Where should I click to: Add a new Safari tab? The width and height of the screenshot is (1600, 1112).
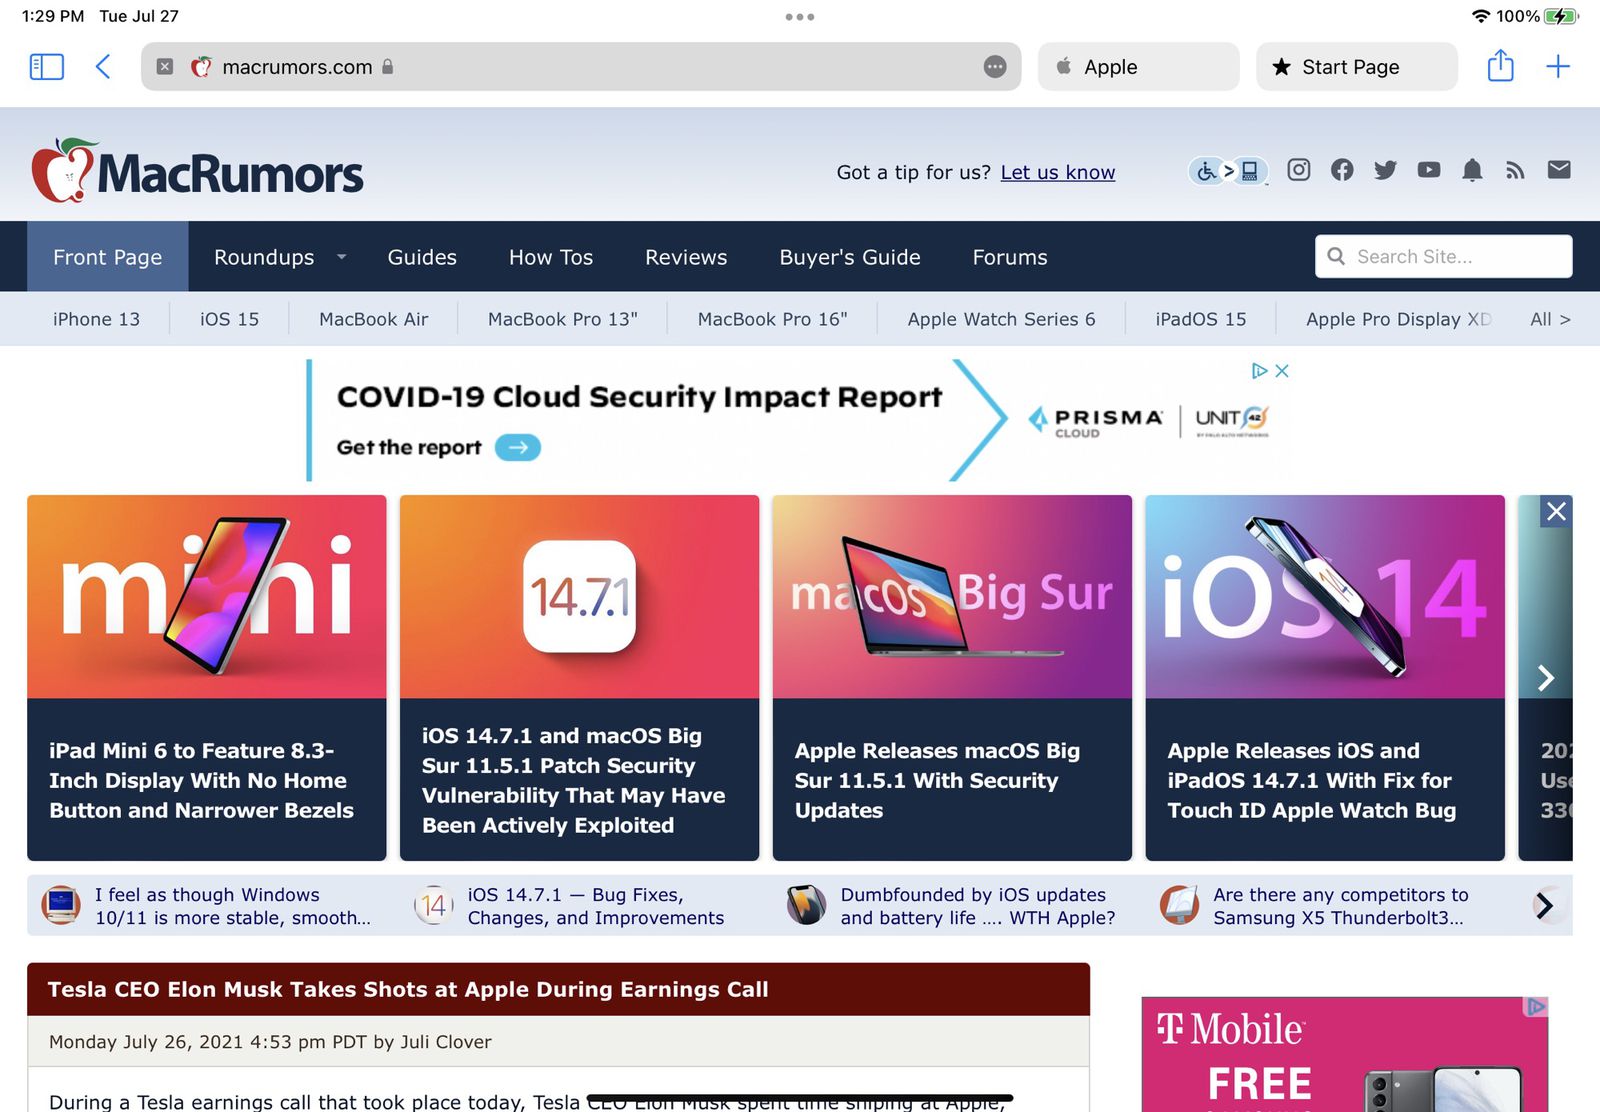(1558, 67)
